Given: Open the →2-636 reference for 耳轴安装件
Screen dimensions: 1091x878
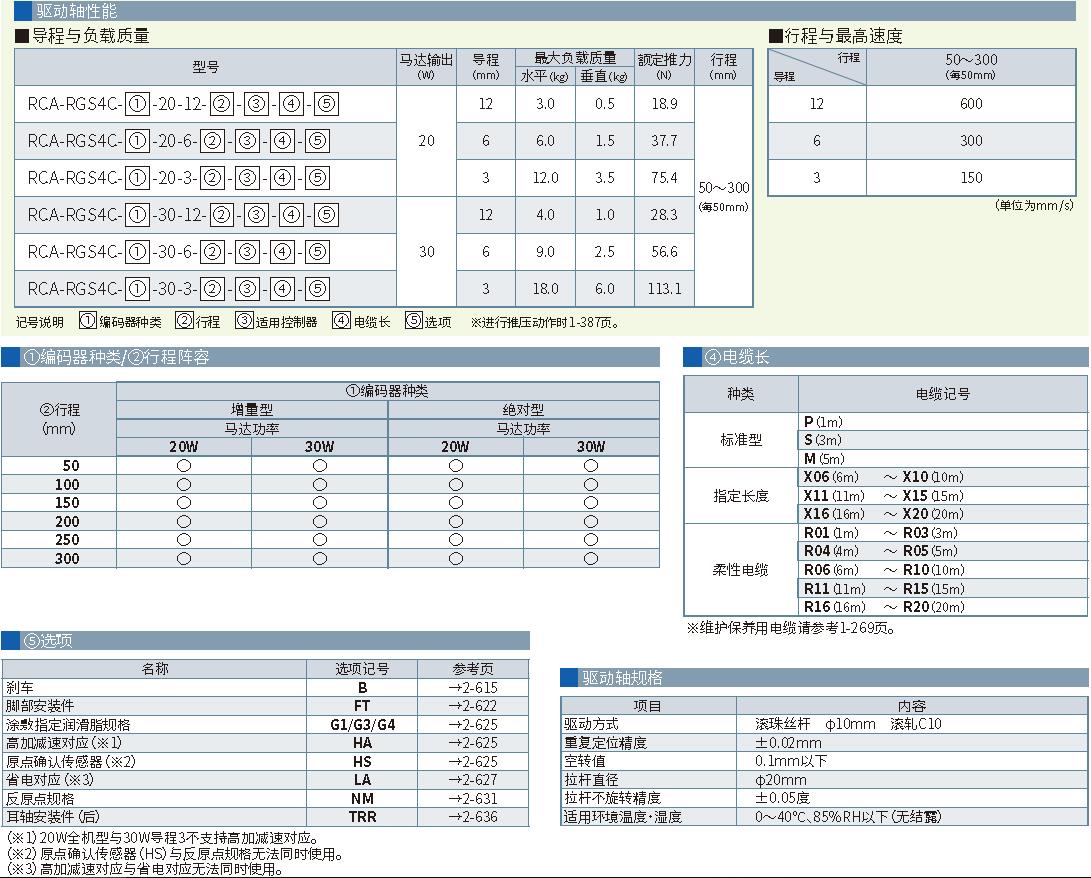Looking at the screenshot, I should (x=473, y=816).
